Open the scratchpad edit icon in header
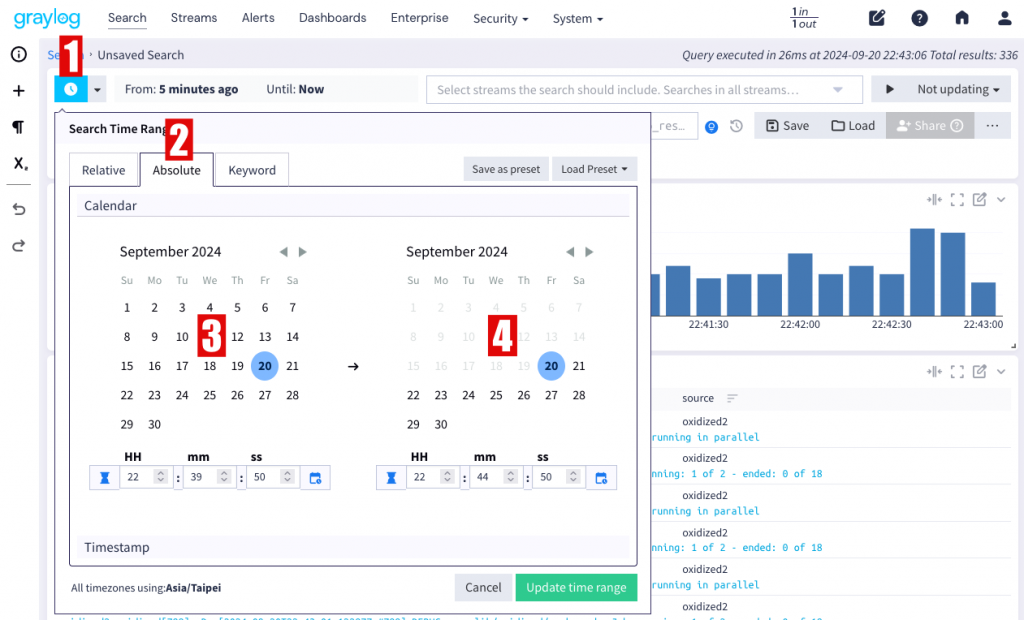The width and height of the screenshot is (1024, 620). [x=877, y=18]
